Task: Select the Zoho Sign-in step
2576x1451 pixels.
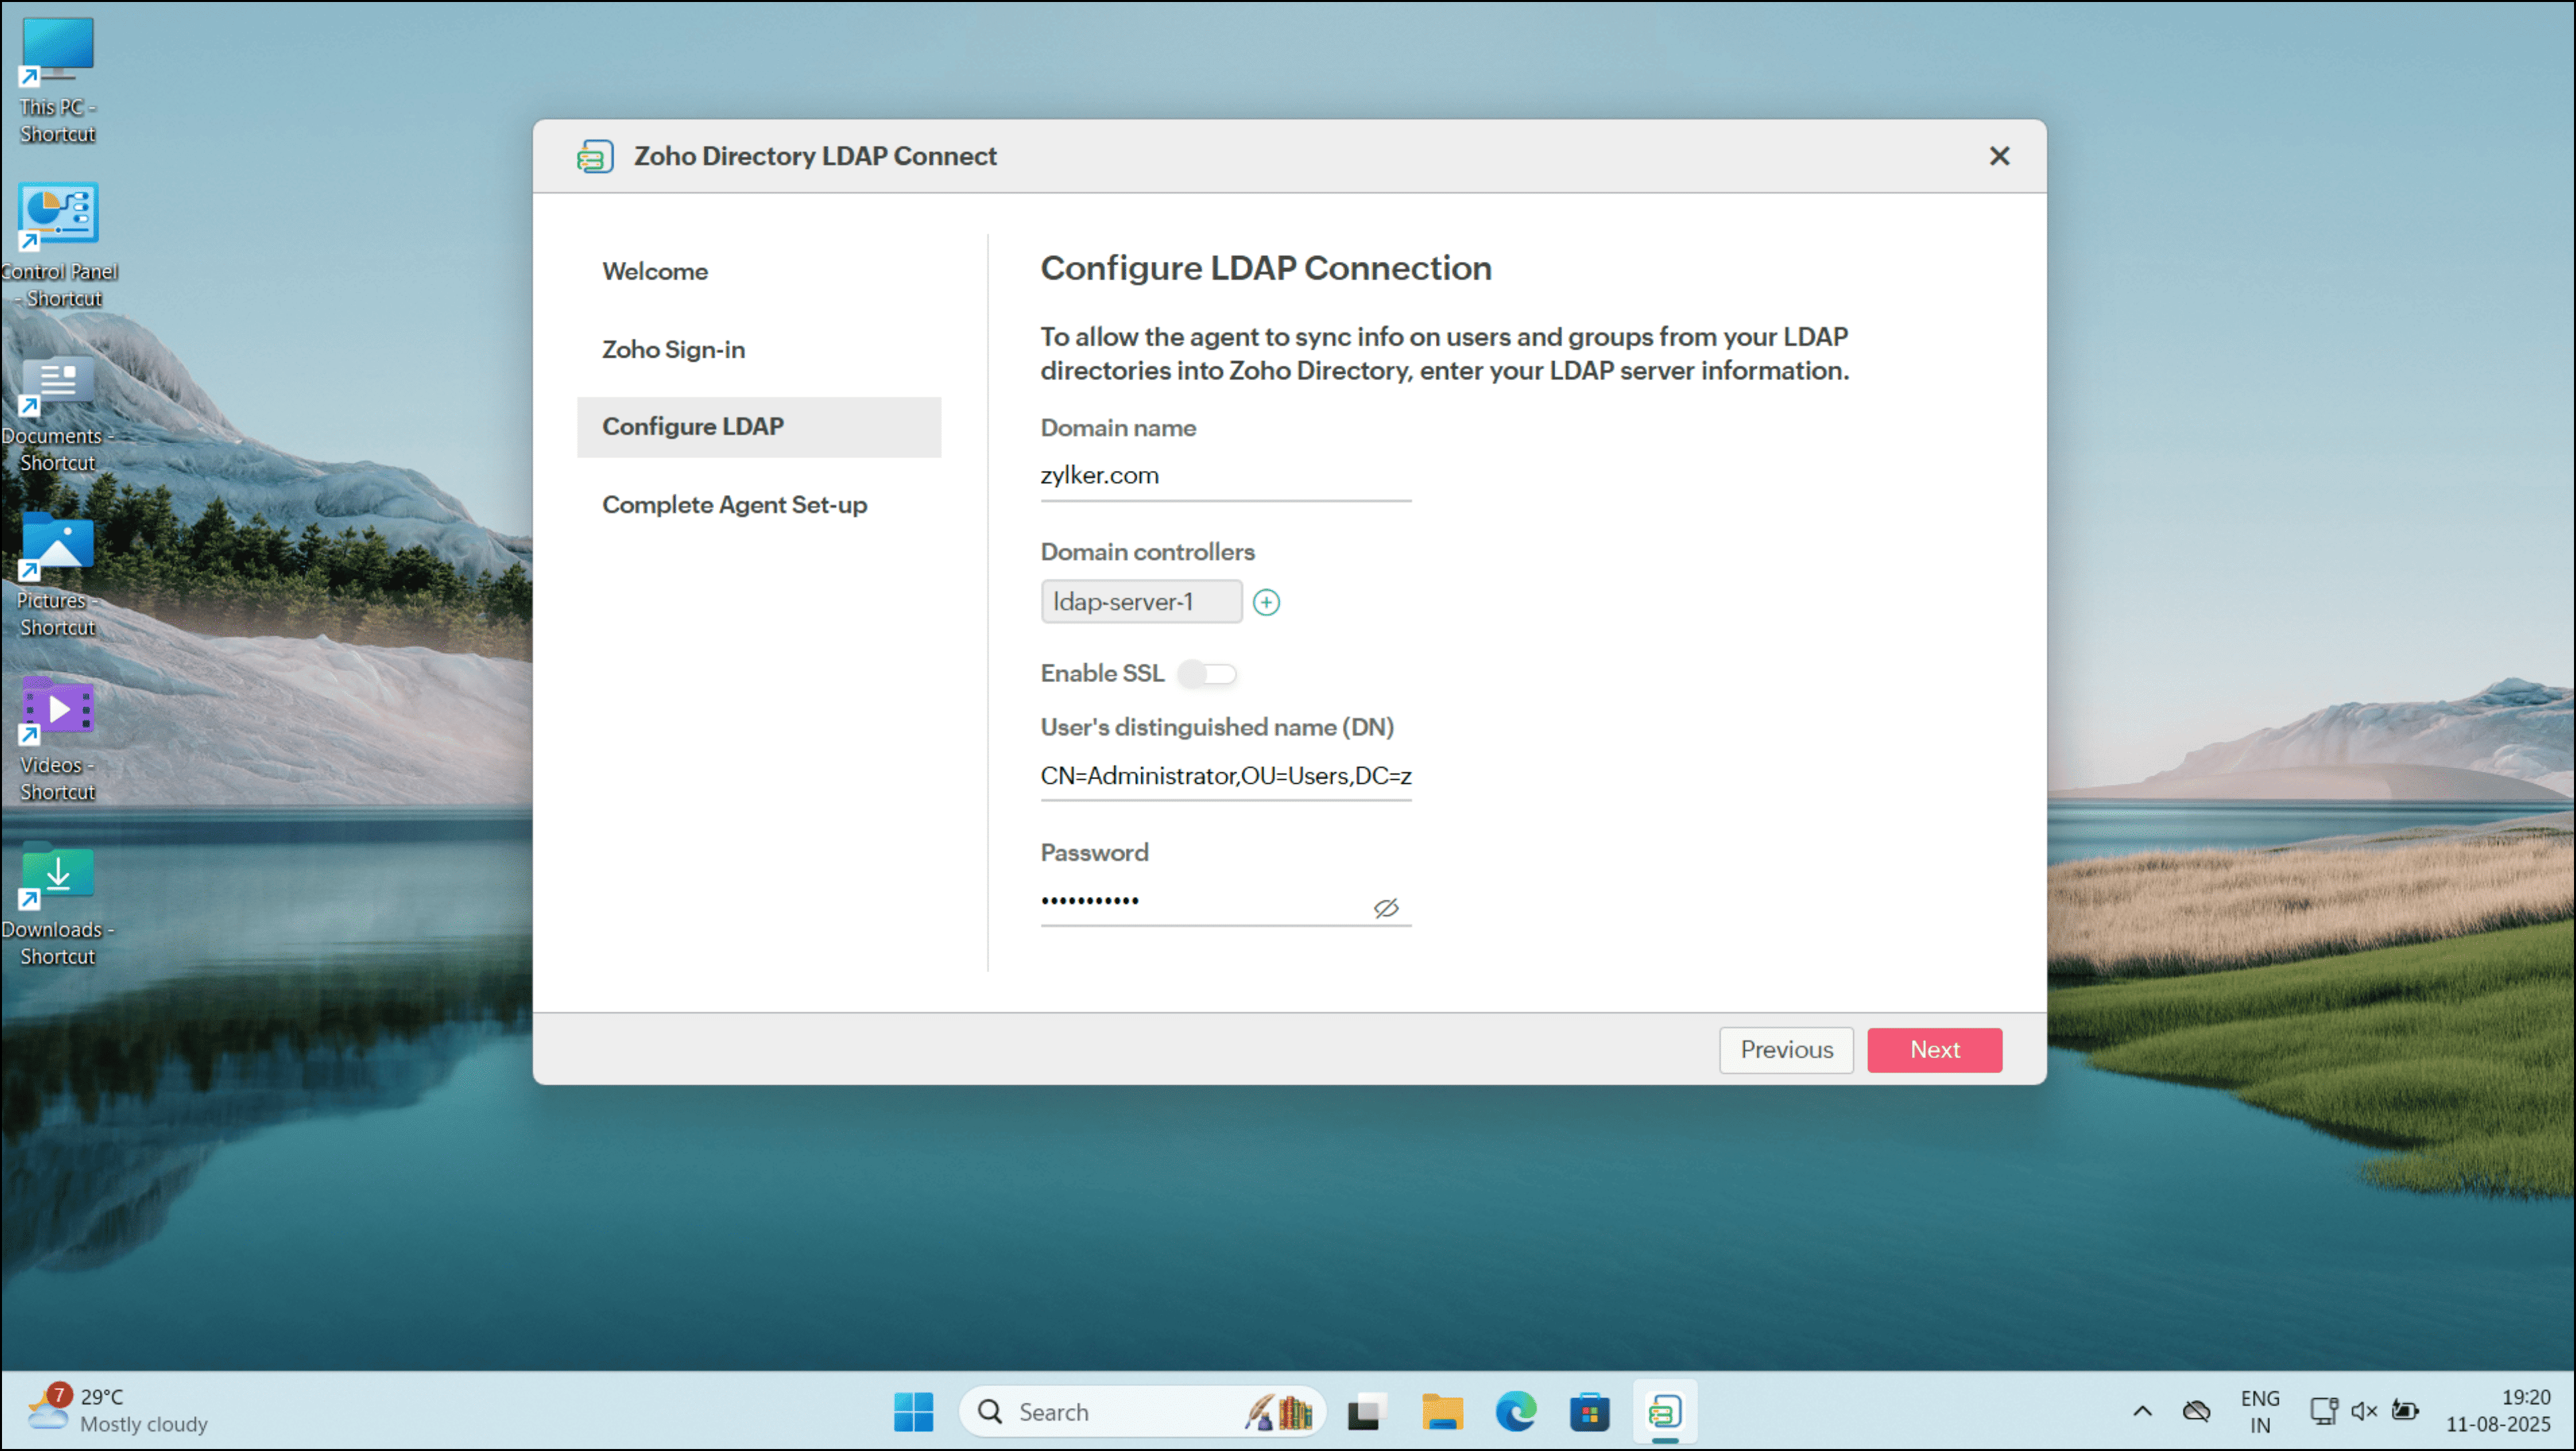Action: point(673,349)
